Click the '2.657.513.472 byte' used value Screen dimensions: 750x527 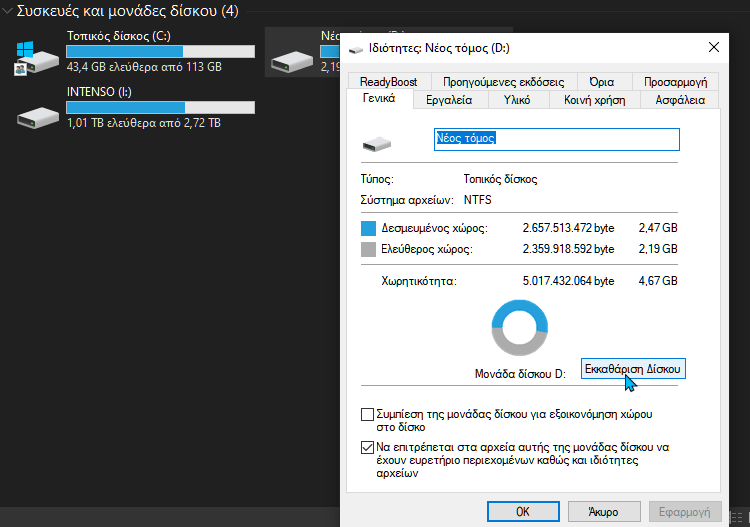tap(568, 228)
